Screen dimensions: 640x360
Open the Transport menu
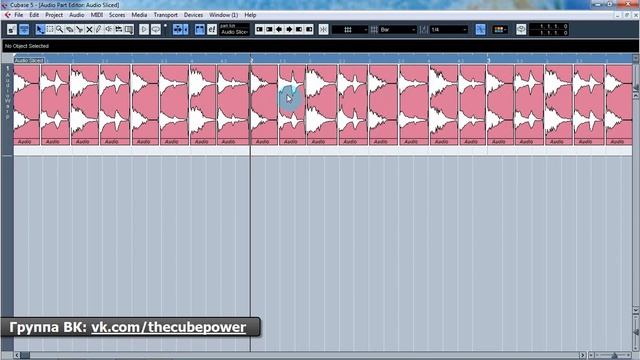[x=166, y=15]
